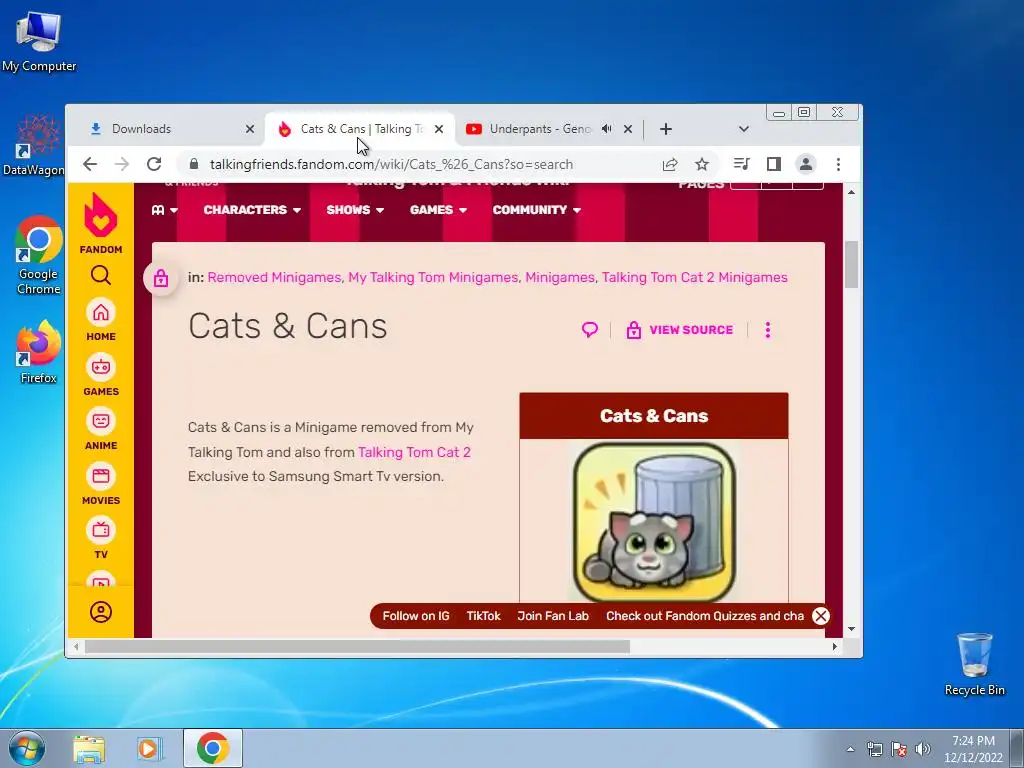Click the address bar URL
This screenshot has width=1024, height=768.
pyautogui.click(x=391, y=165)
